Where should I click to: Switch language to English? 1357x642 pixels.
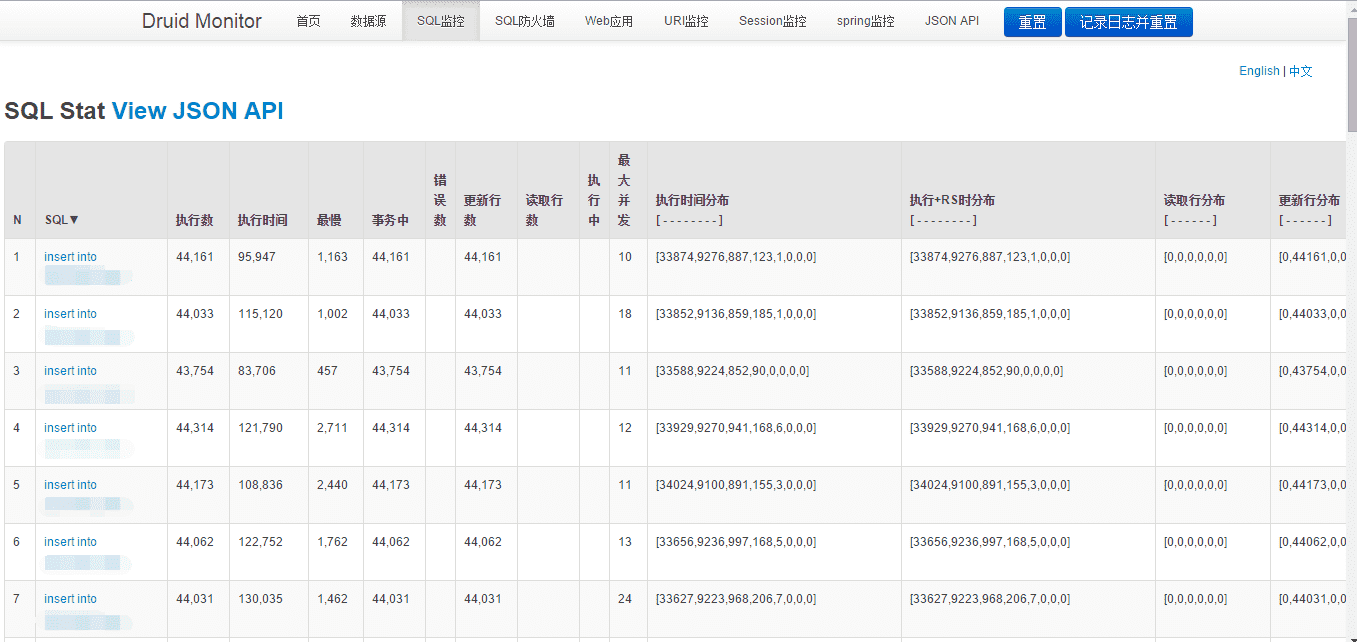point(1258,70)
